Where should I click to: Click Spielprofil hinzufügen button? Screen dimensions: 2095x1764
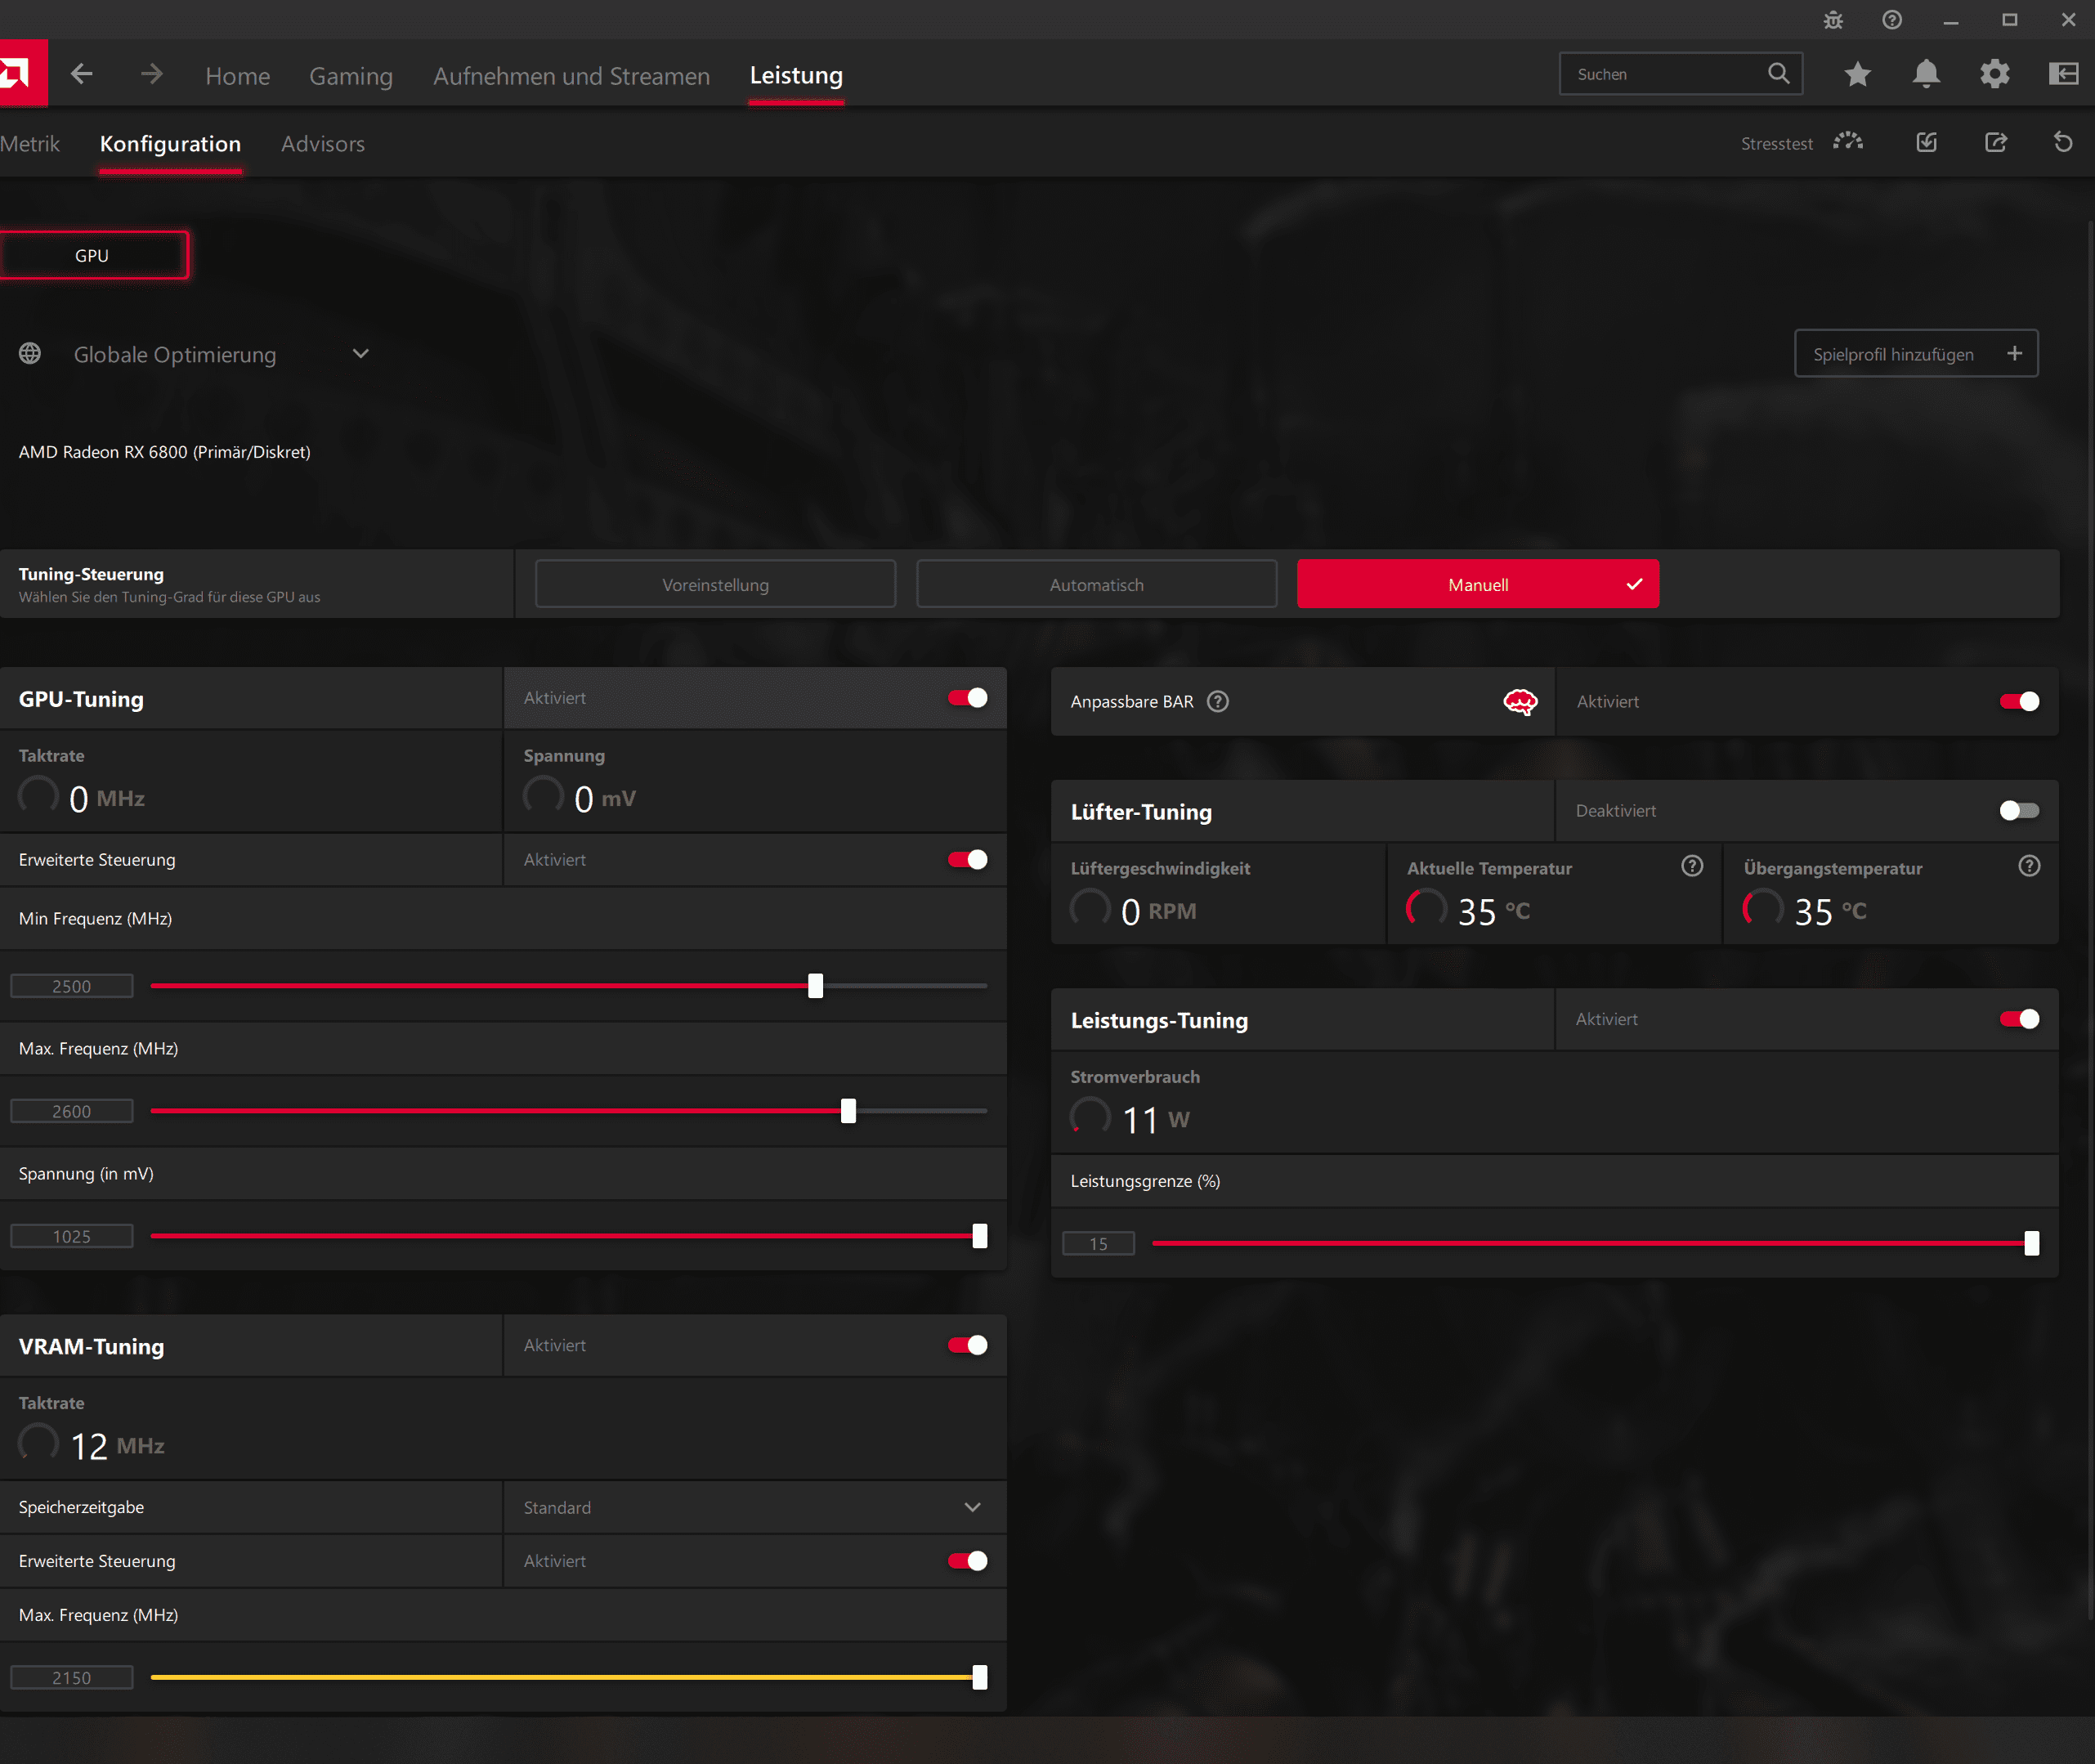coord(1915,354)
